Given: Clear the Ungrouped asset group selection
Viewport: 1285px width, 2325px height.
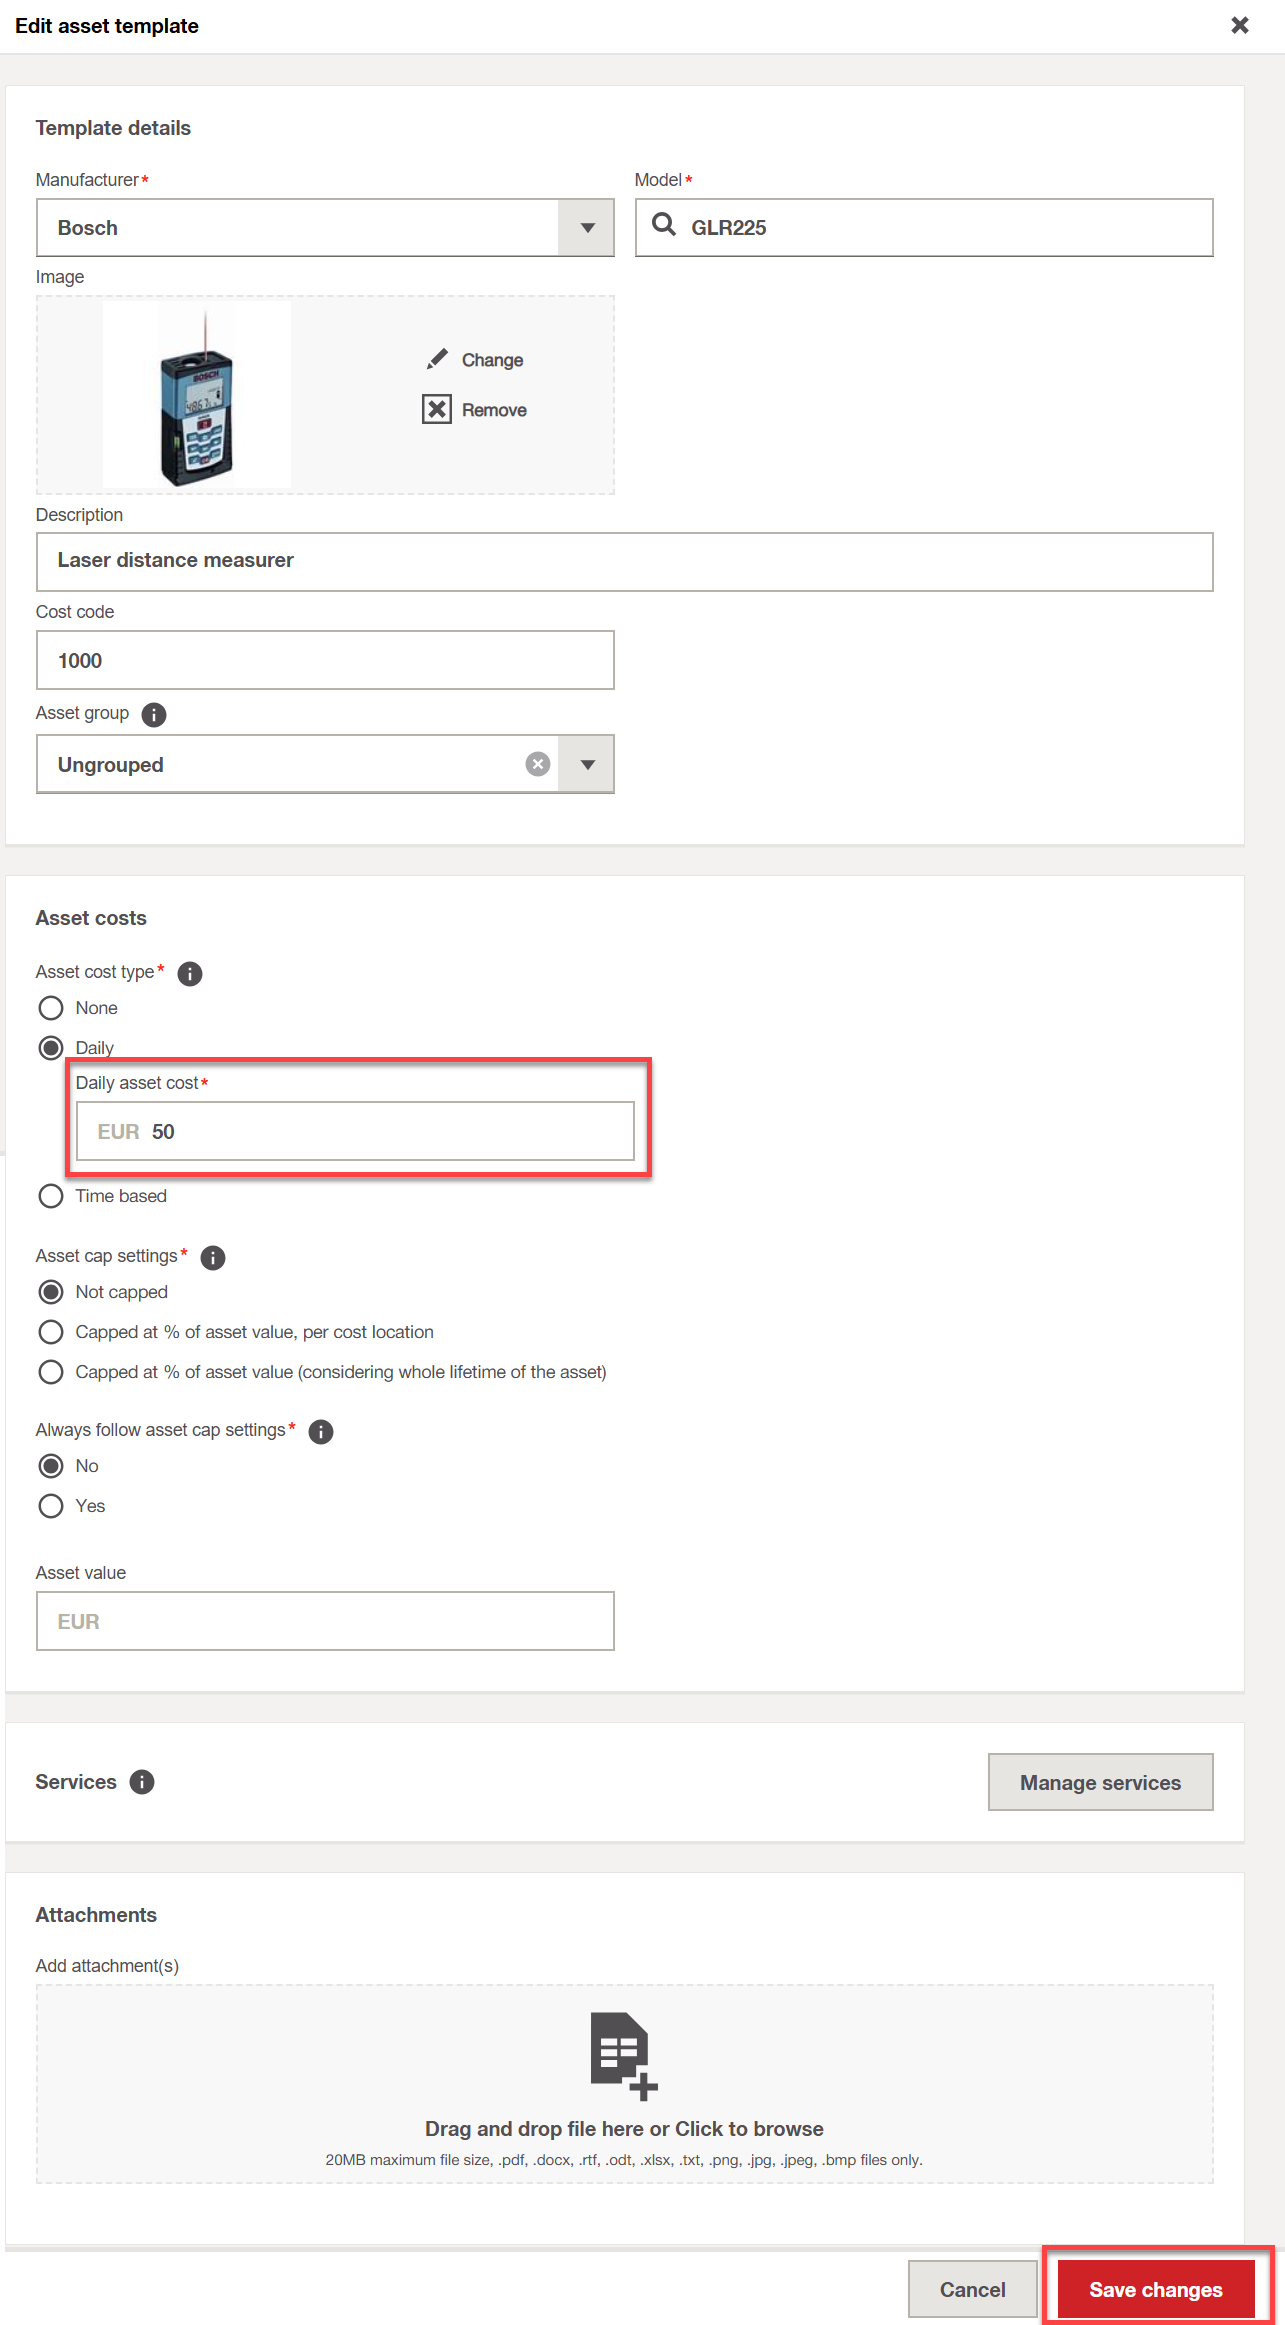Looking at the screenshot, I should pyautogui.click(x=538, y=764).
